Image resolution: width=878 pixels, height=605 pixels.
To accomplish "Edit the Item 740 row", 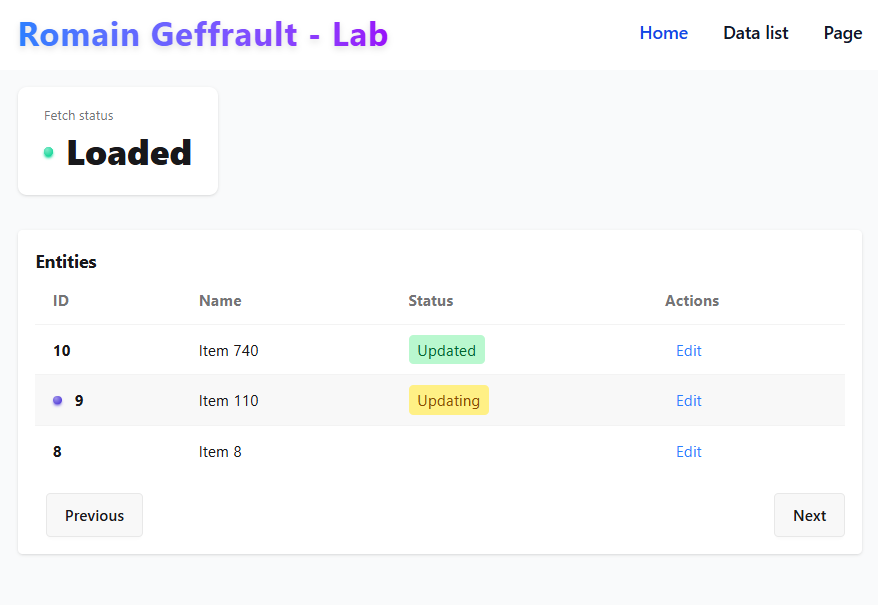I will pos(689,351).
